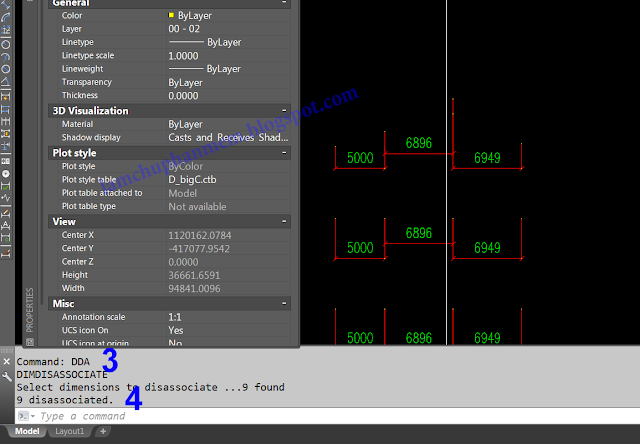This screenshot has width=640, height=444.
Task: Add a new layout with plus button
Action: point(103,432)
